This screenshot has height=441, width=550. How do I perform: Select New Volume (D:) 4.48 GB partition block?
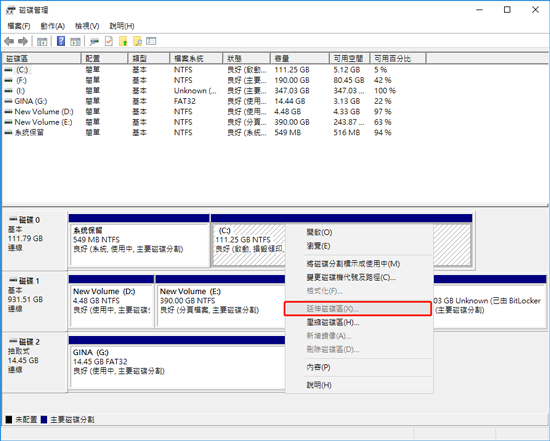tap(111, 302)
